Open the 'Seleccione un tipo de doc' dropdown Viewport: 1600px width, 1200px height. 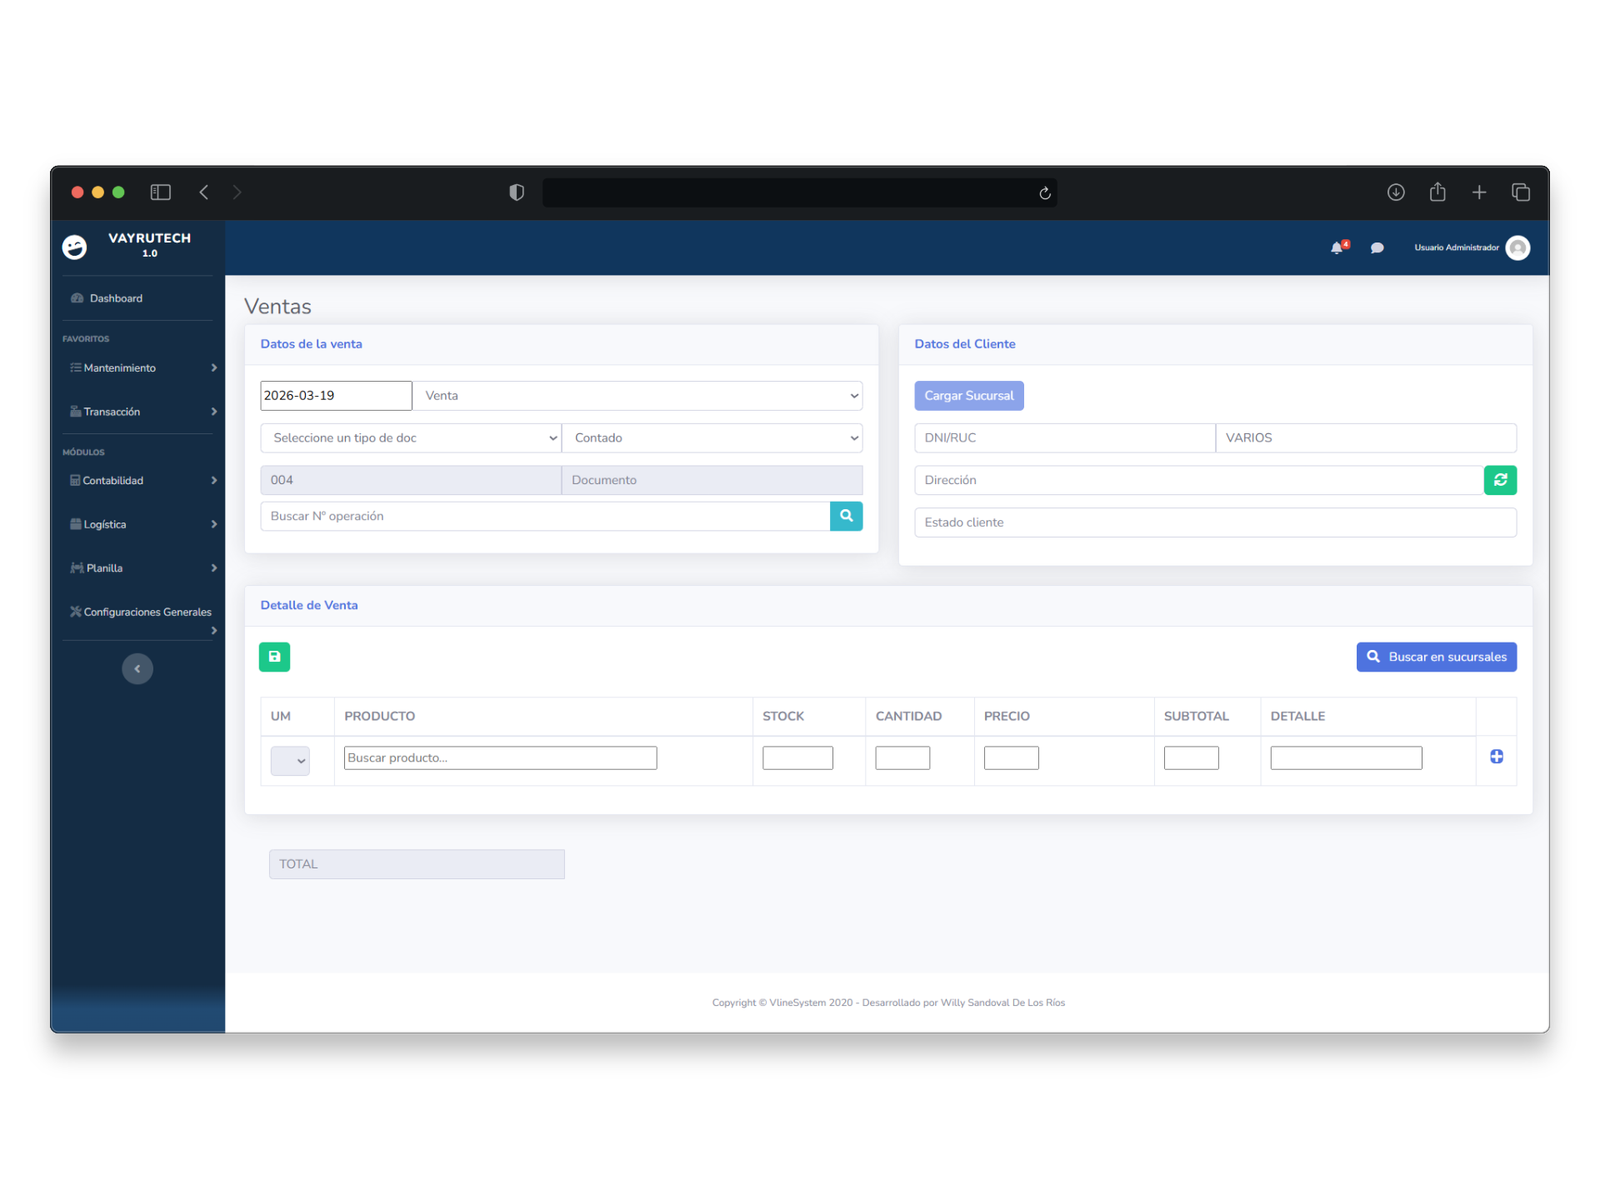(x=410, y=438)
